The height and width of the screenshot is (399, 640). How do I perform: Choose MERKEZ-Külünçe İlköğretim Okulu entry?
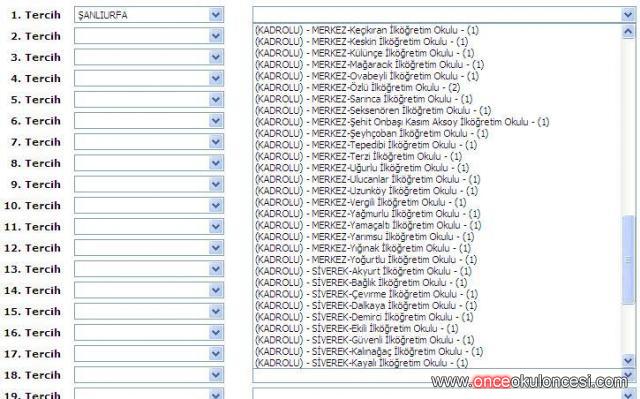(364, 53)
